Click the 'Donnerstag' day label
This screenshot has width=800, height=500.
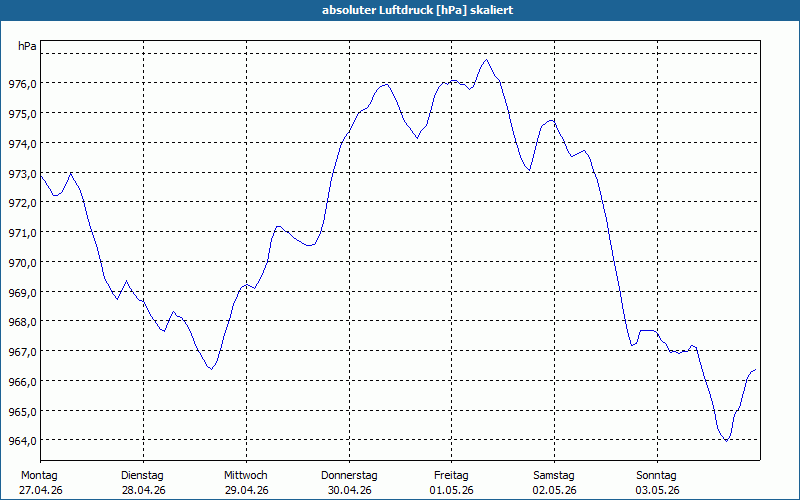pos(349,476)
